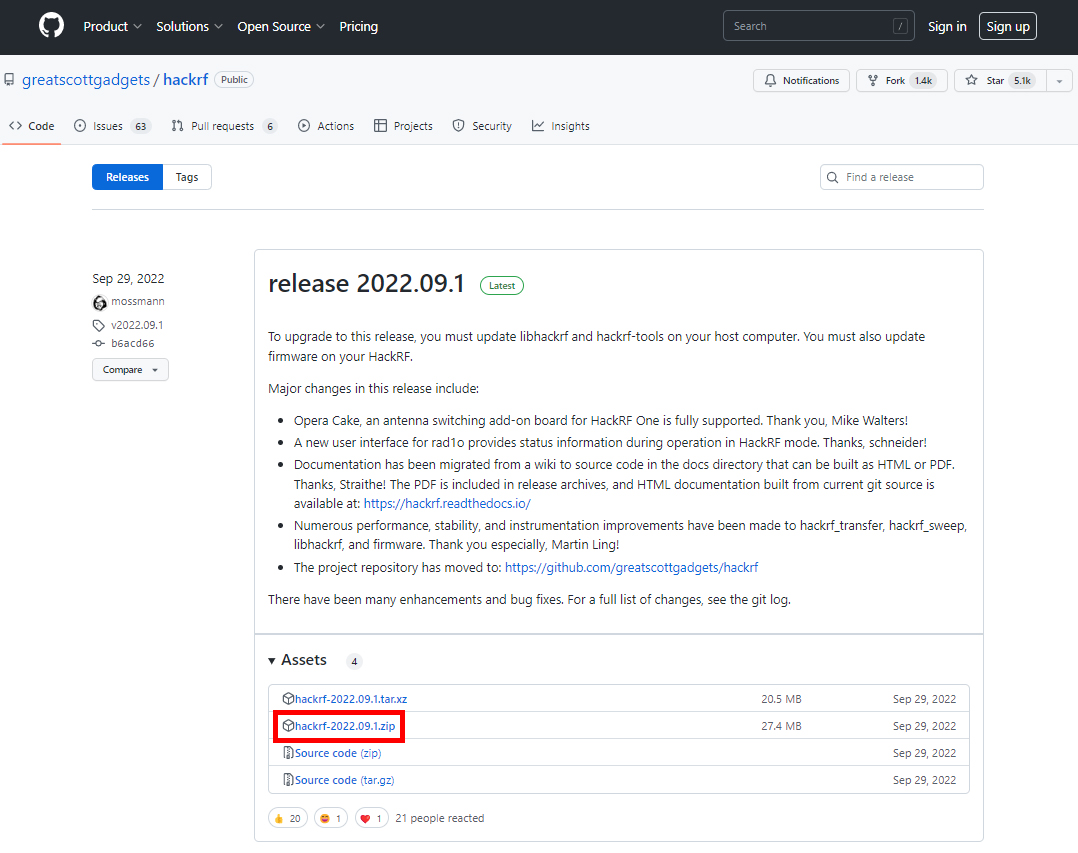1078x853 pixels.
Task: Open the Security tab
Action: 482,126
